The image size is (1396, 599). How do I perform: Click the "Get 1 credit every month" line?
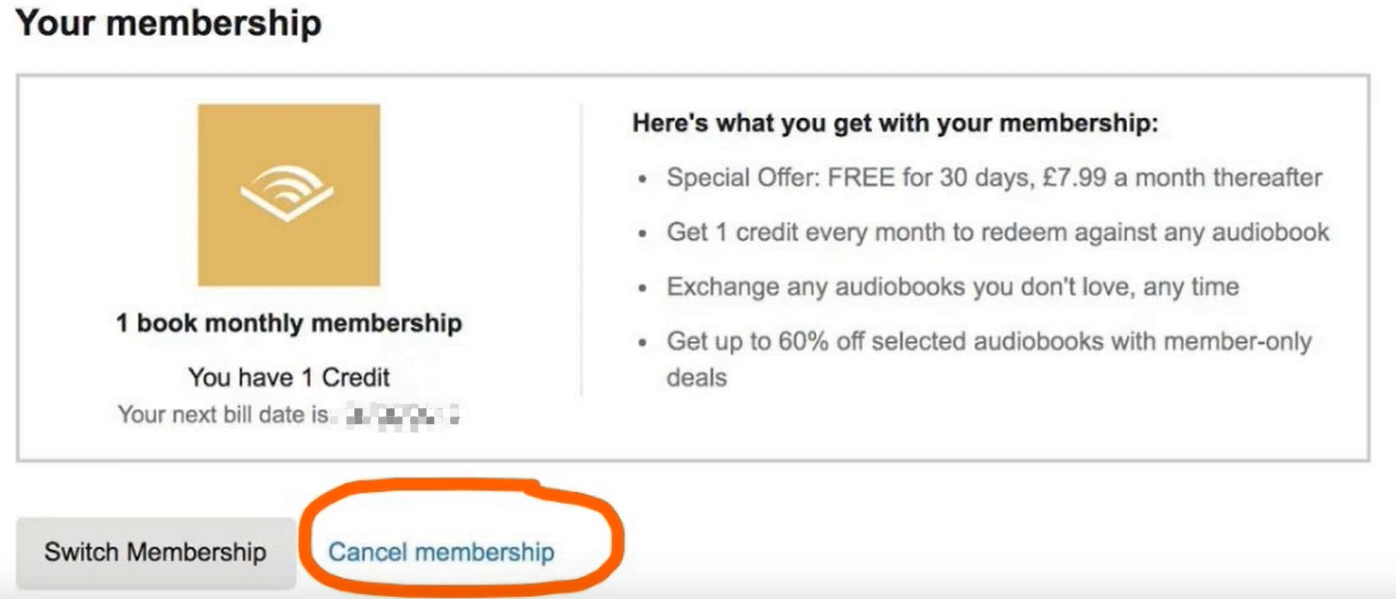pyautogui.click(x=998, y=233)
